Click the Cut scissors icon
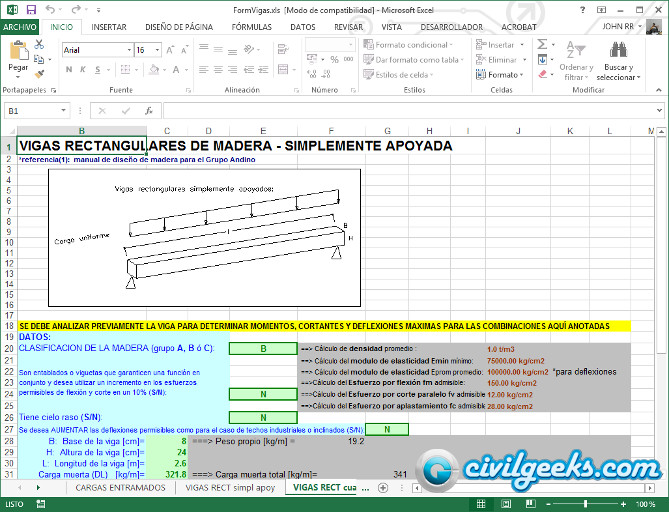The height and width of the screenshot is (512, 669). point(39,45)
